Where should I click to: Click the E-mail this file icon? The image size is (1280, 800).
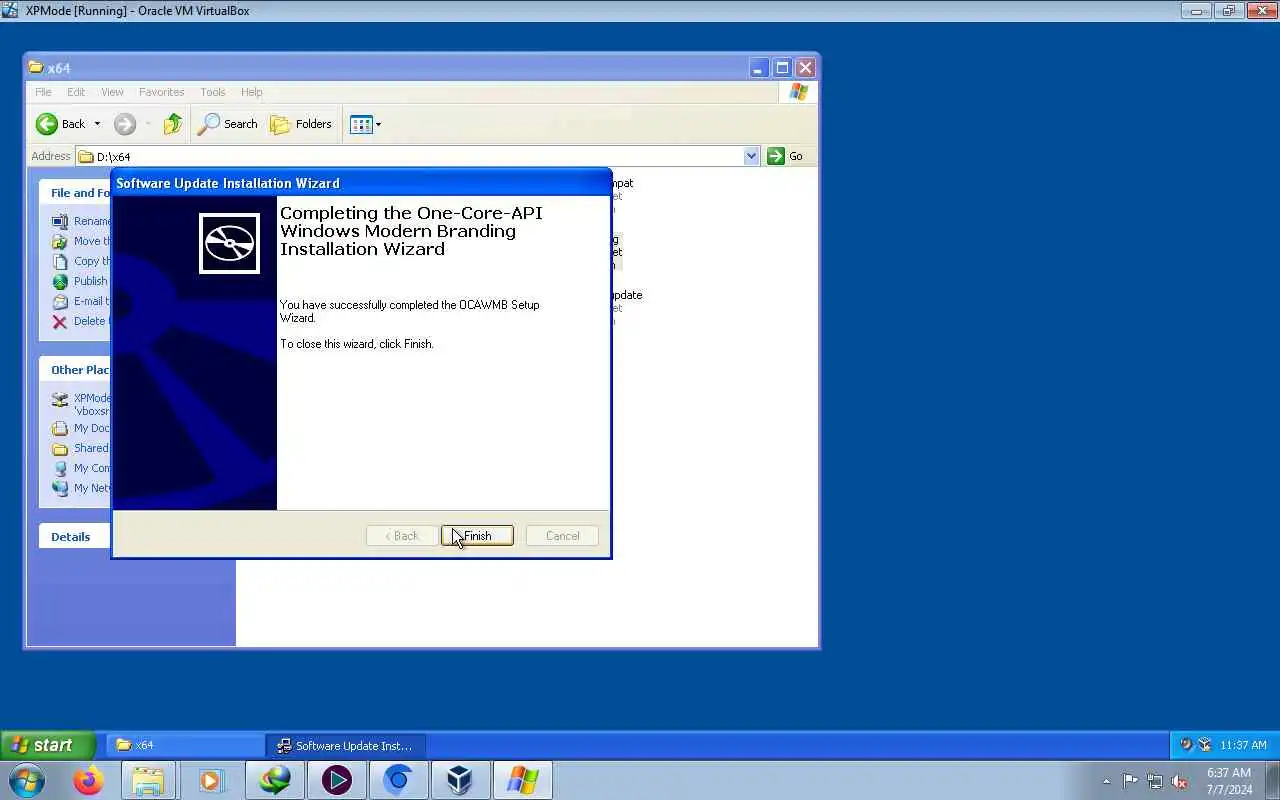coord(60,301)
